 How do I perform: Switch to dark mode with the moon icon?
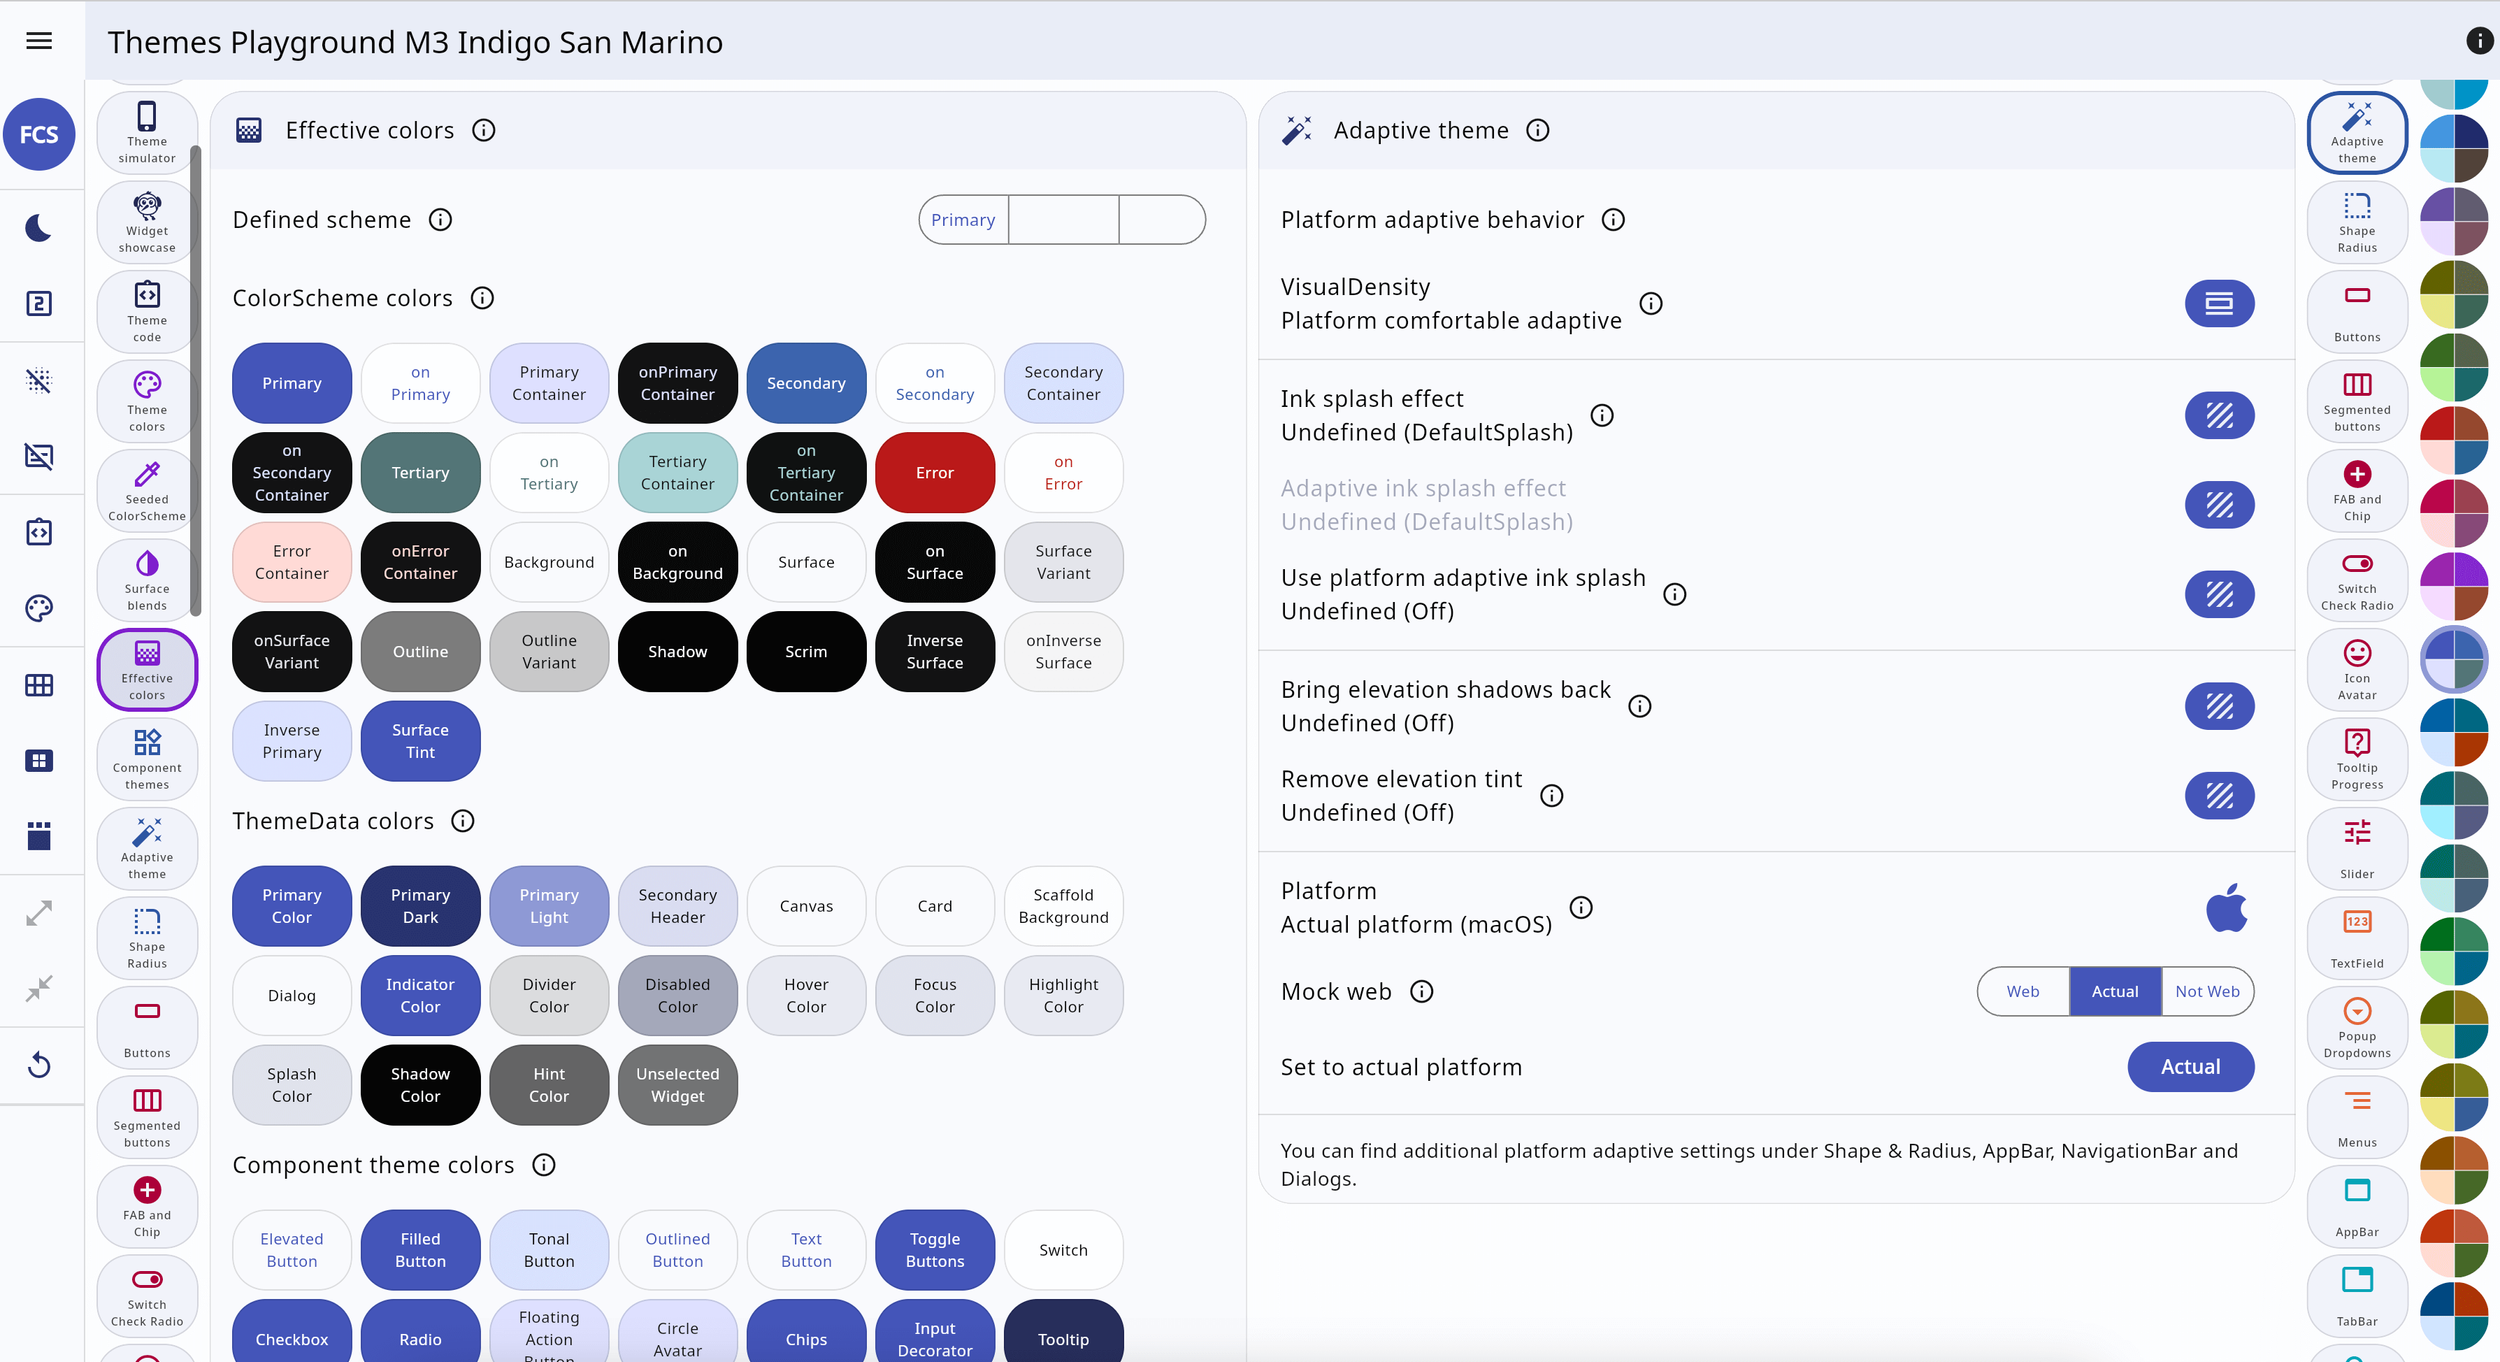pyautogui.click(x=39, y=227)
